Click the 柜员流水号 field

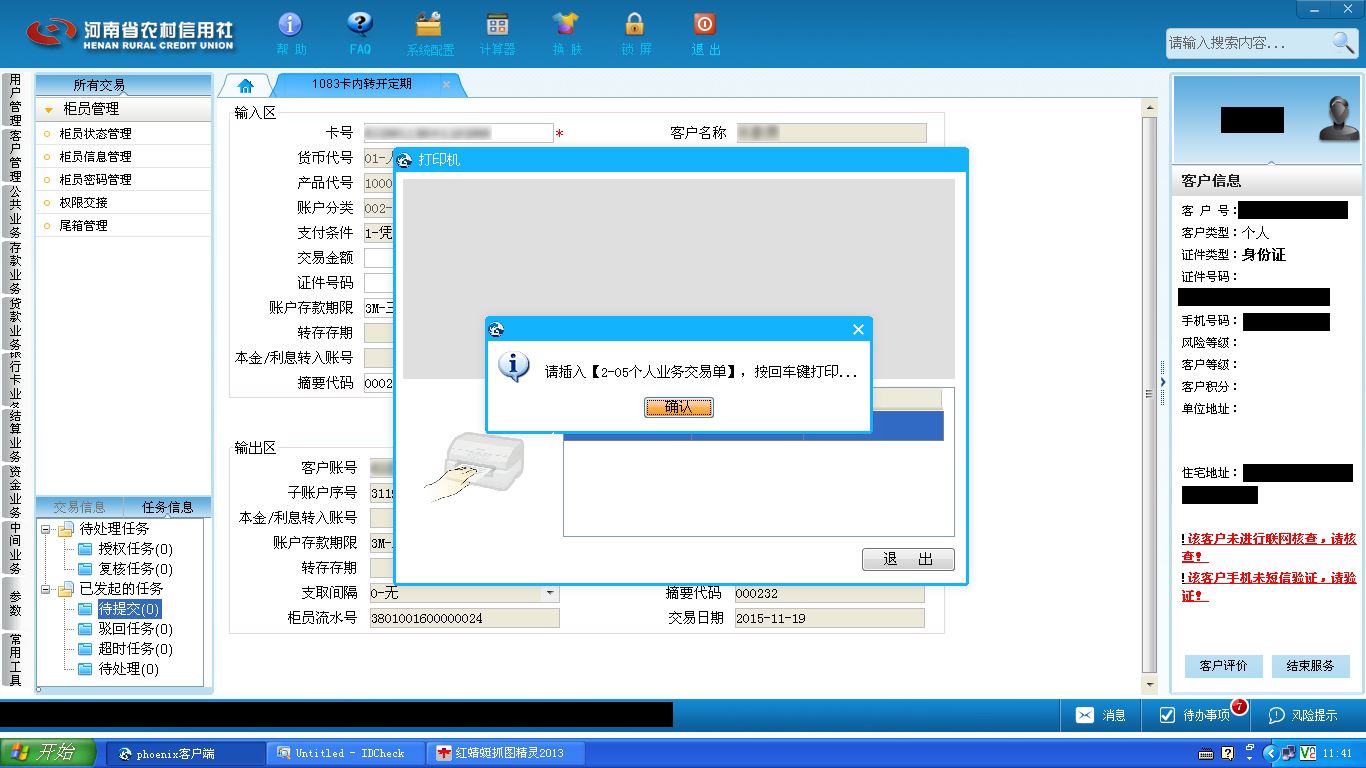[x=464, y=618]
